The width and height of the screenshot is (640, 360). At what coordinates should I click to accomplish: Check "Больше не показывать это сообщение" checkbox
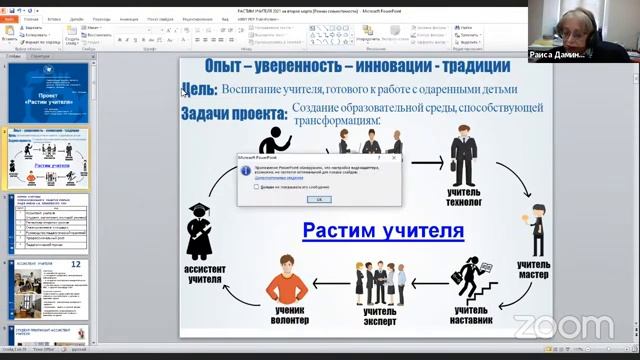click(x=256, y=187)
